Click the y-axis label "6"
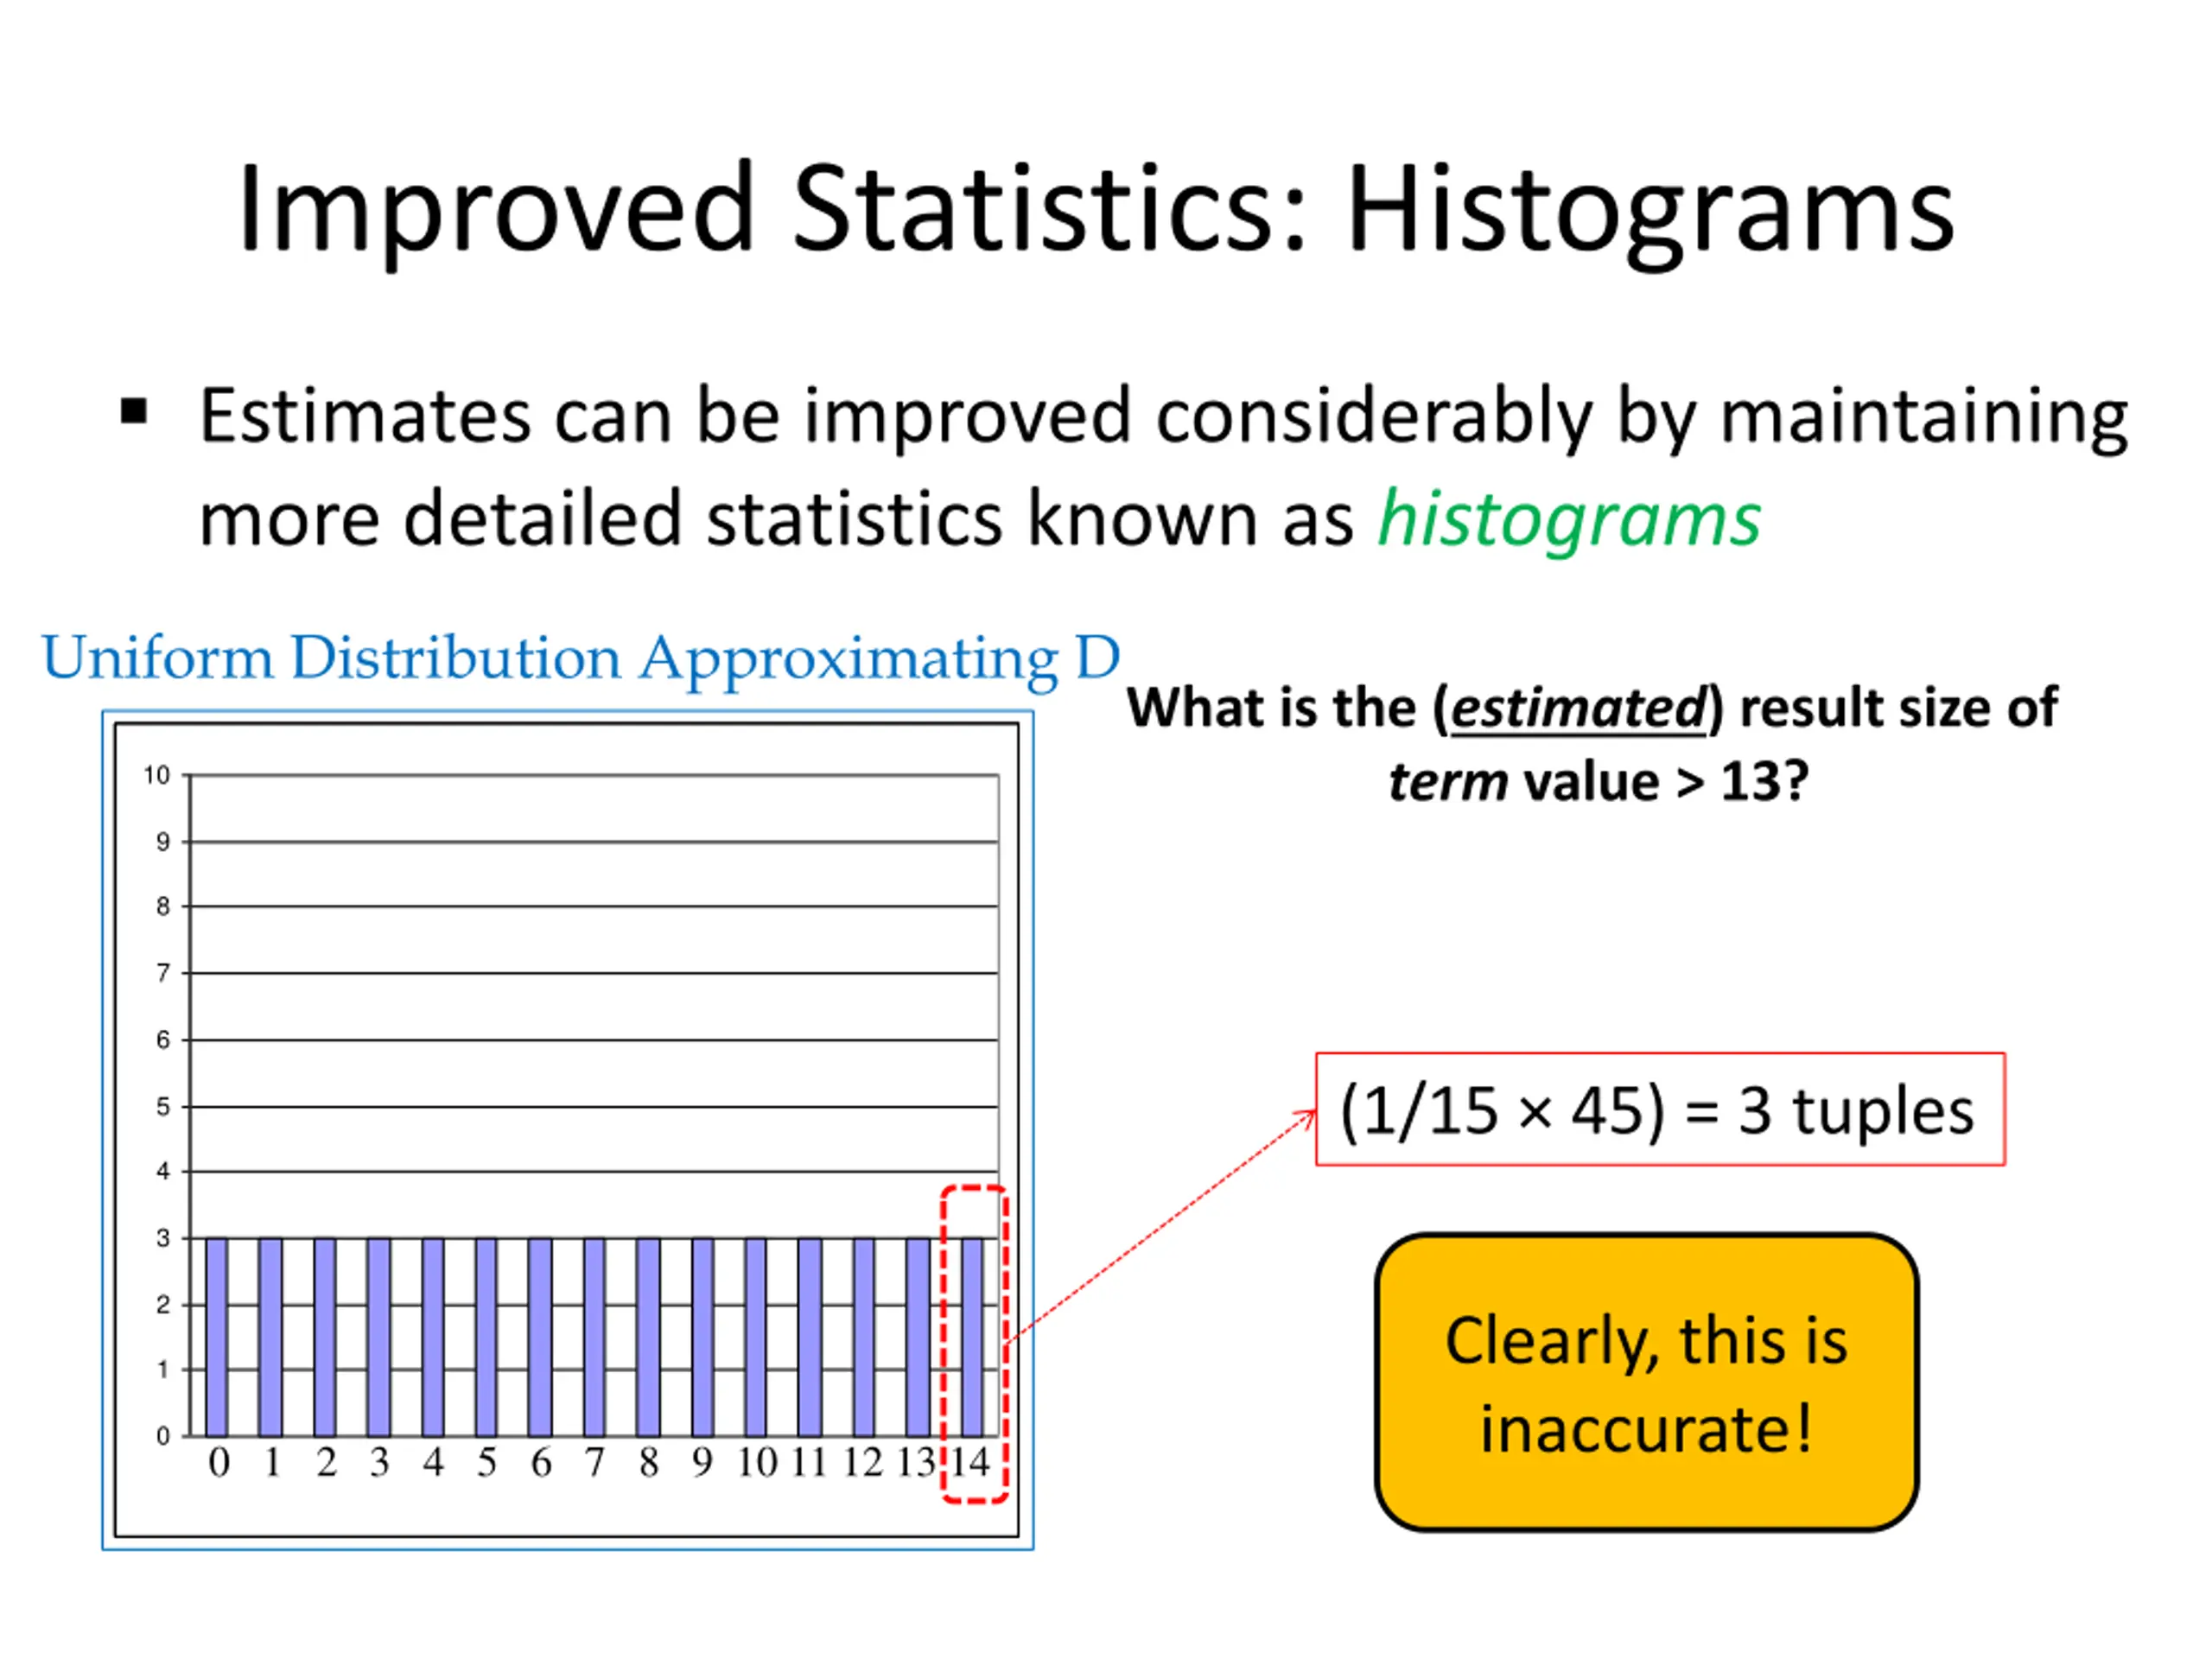This screenshot has height=1659, width=2212. [163, 1040]
